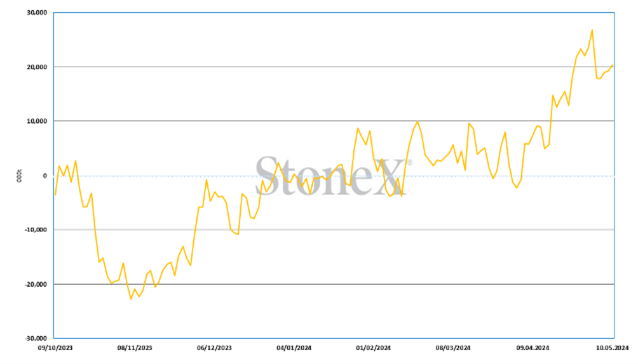Click the 10,000 y-axis label

point(37,121)
